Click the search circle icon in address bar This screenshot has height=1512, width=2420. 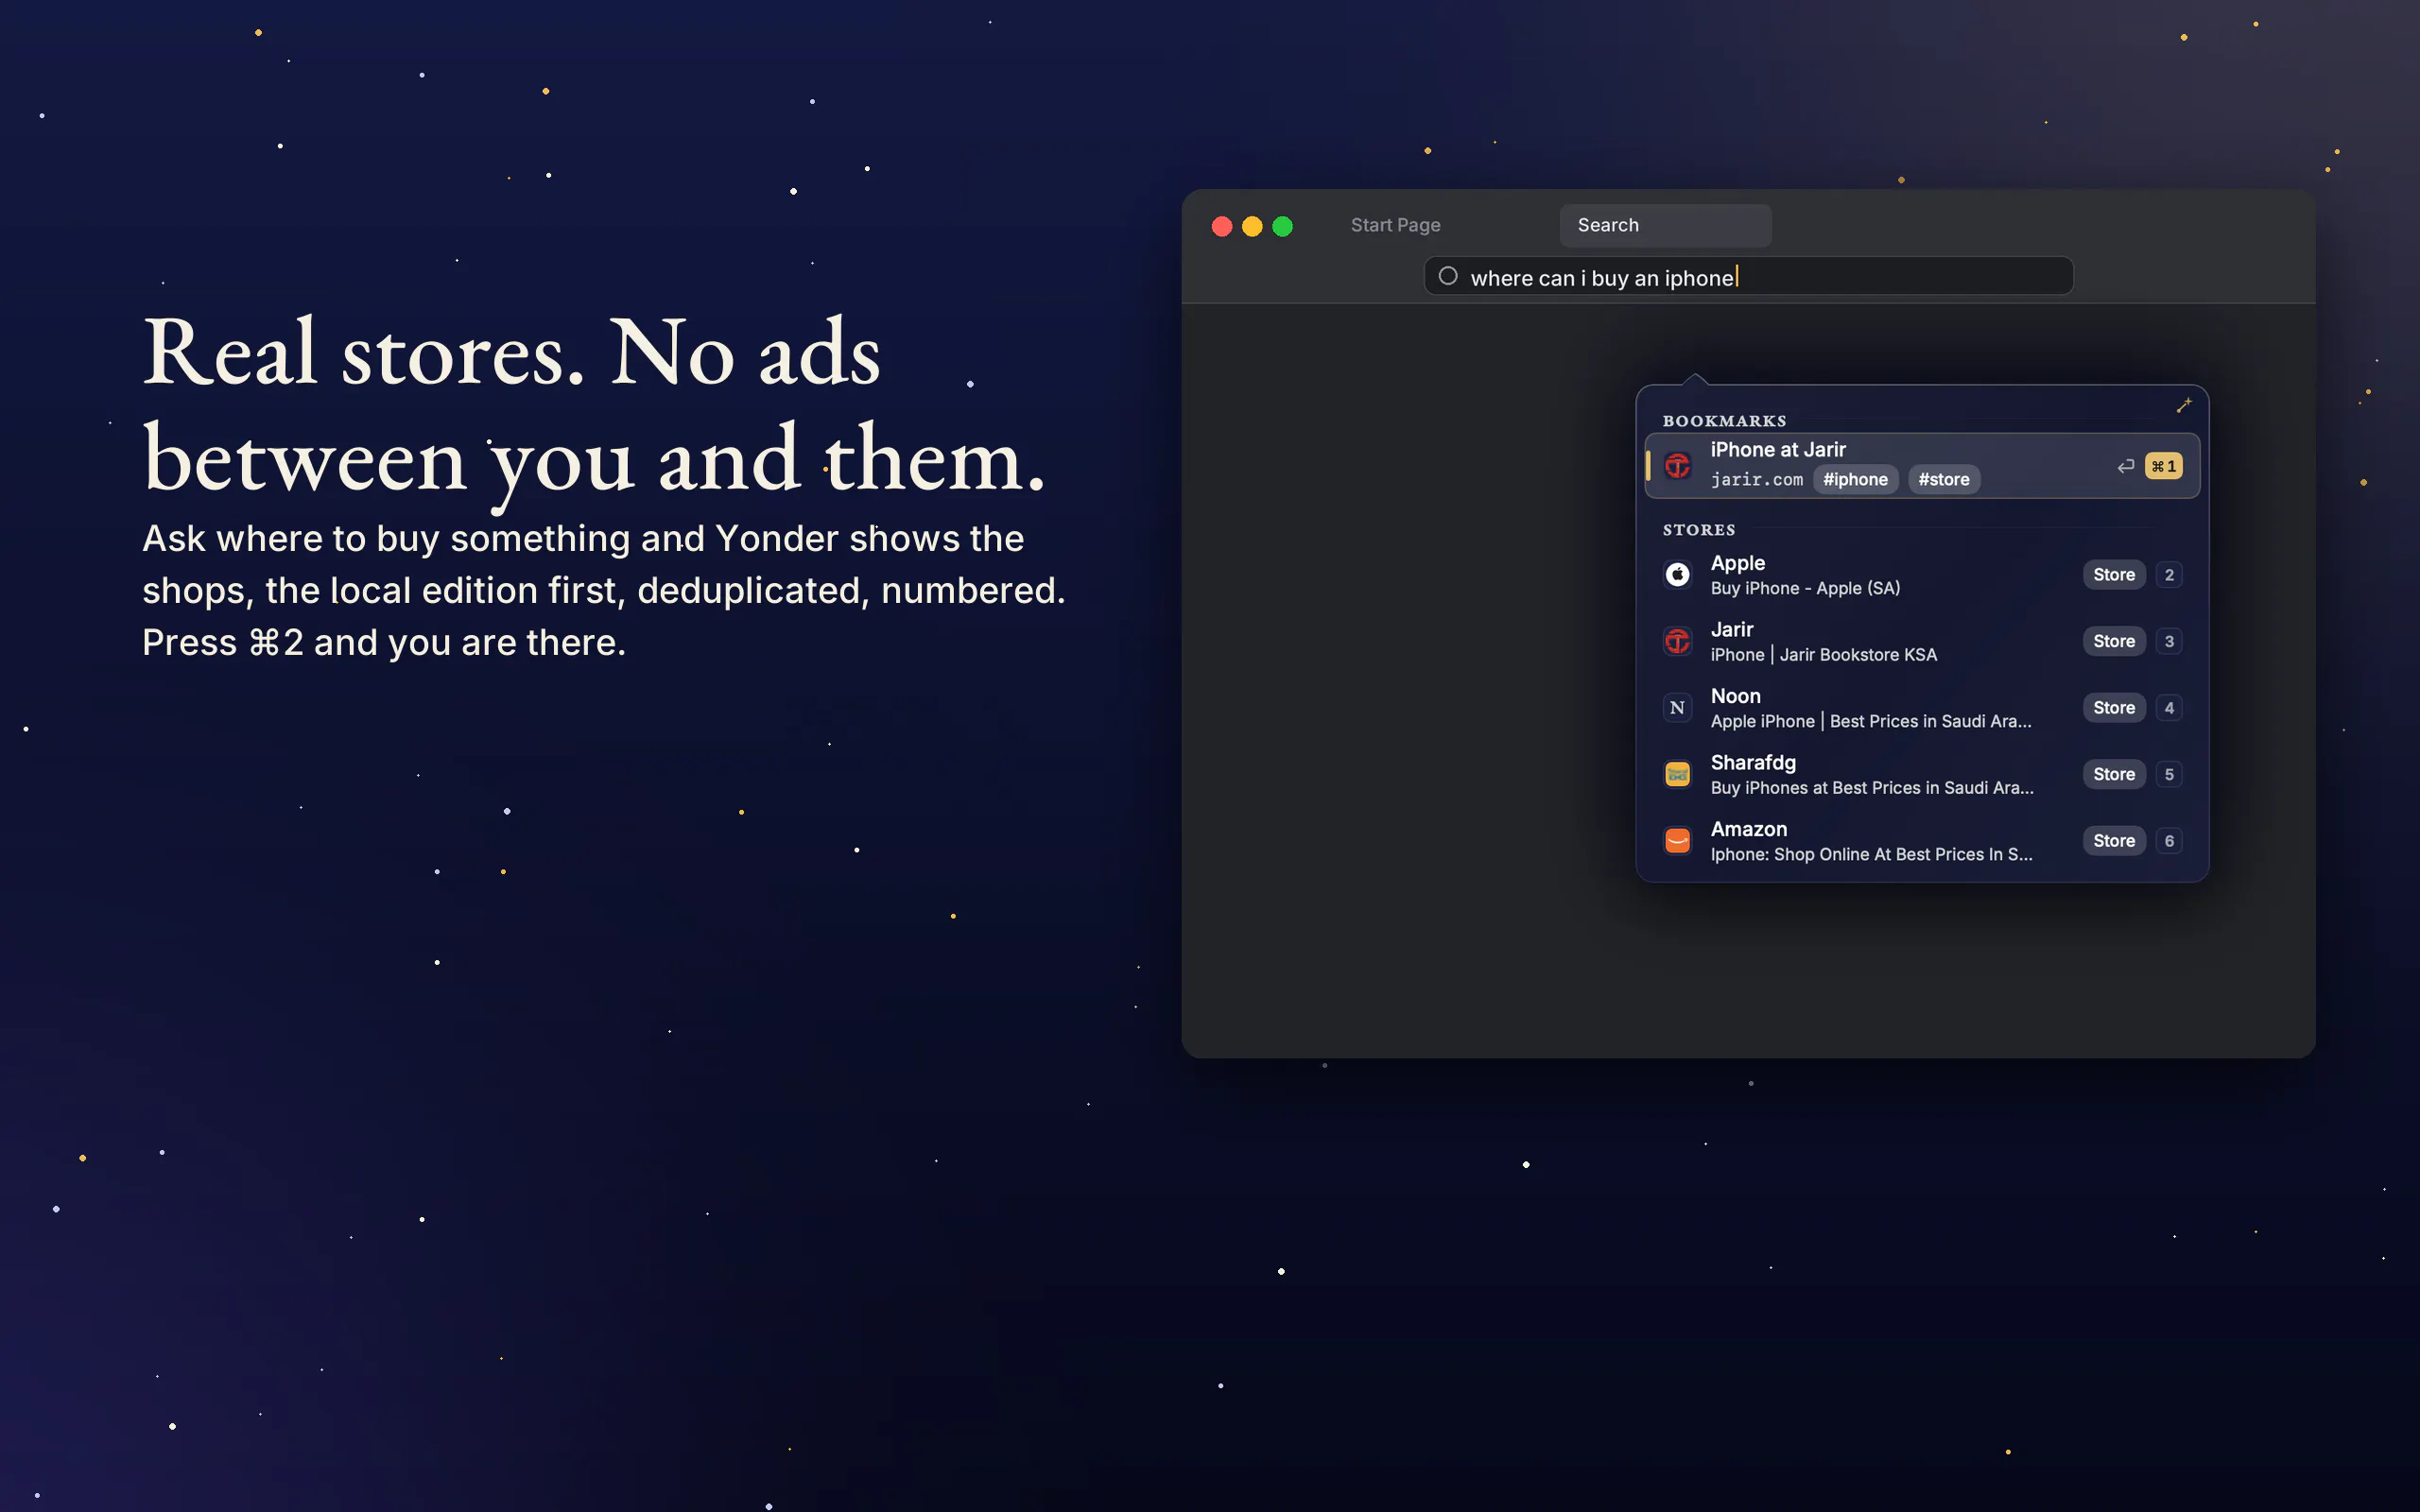1447,276
